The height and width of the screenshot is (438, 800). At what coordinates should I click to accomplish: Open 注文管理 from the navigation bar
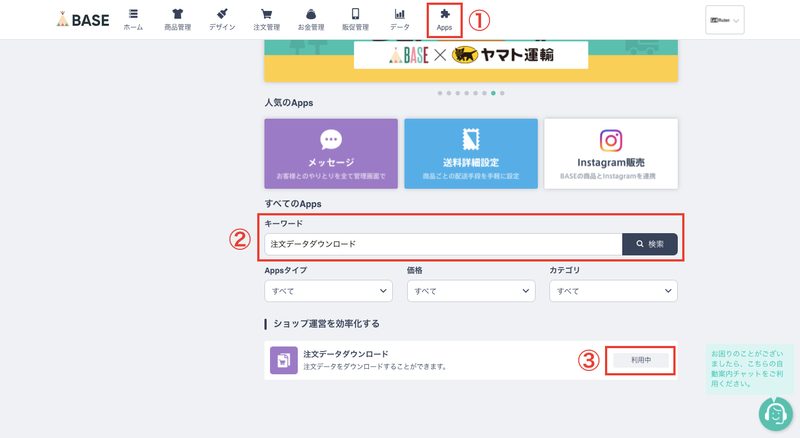coord(266,20)
